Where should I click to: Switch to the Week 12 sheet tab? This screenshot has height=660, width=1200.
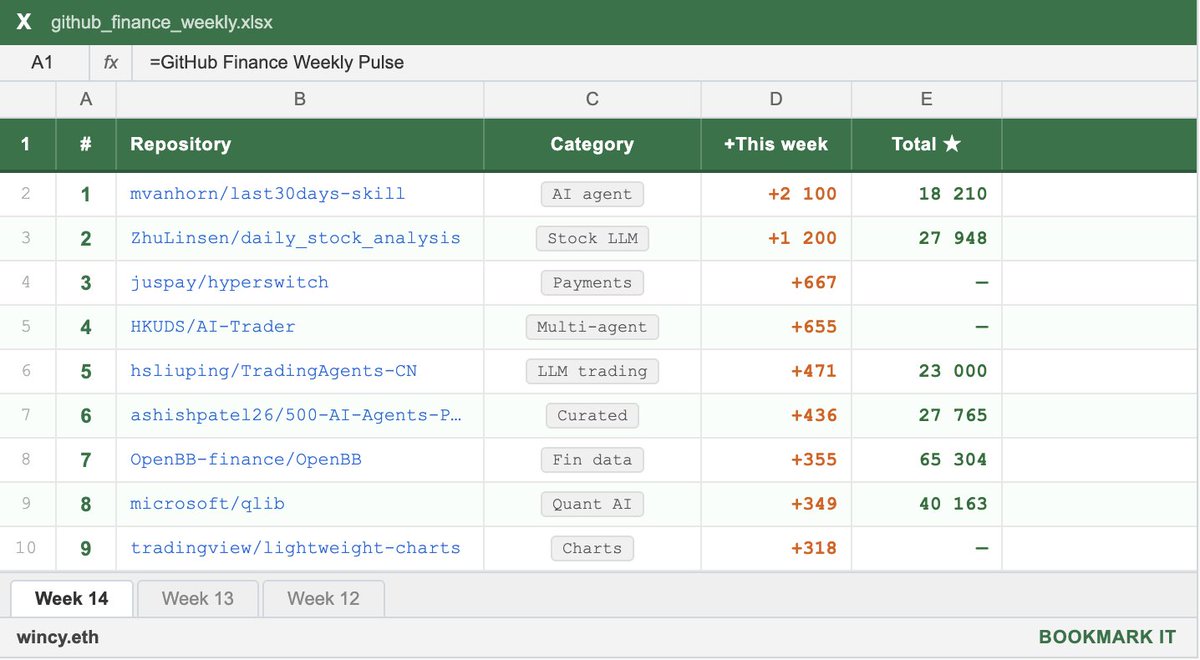coord(323,598)
